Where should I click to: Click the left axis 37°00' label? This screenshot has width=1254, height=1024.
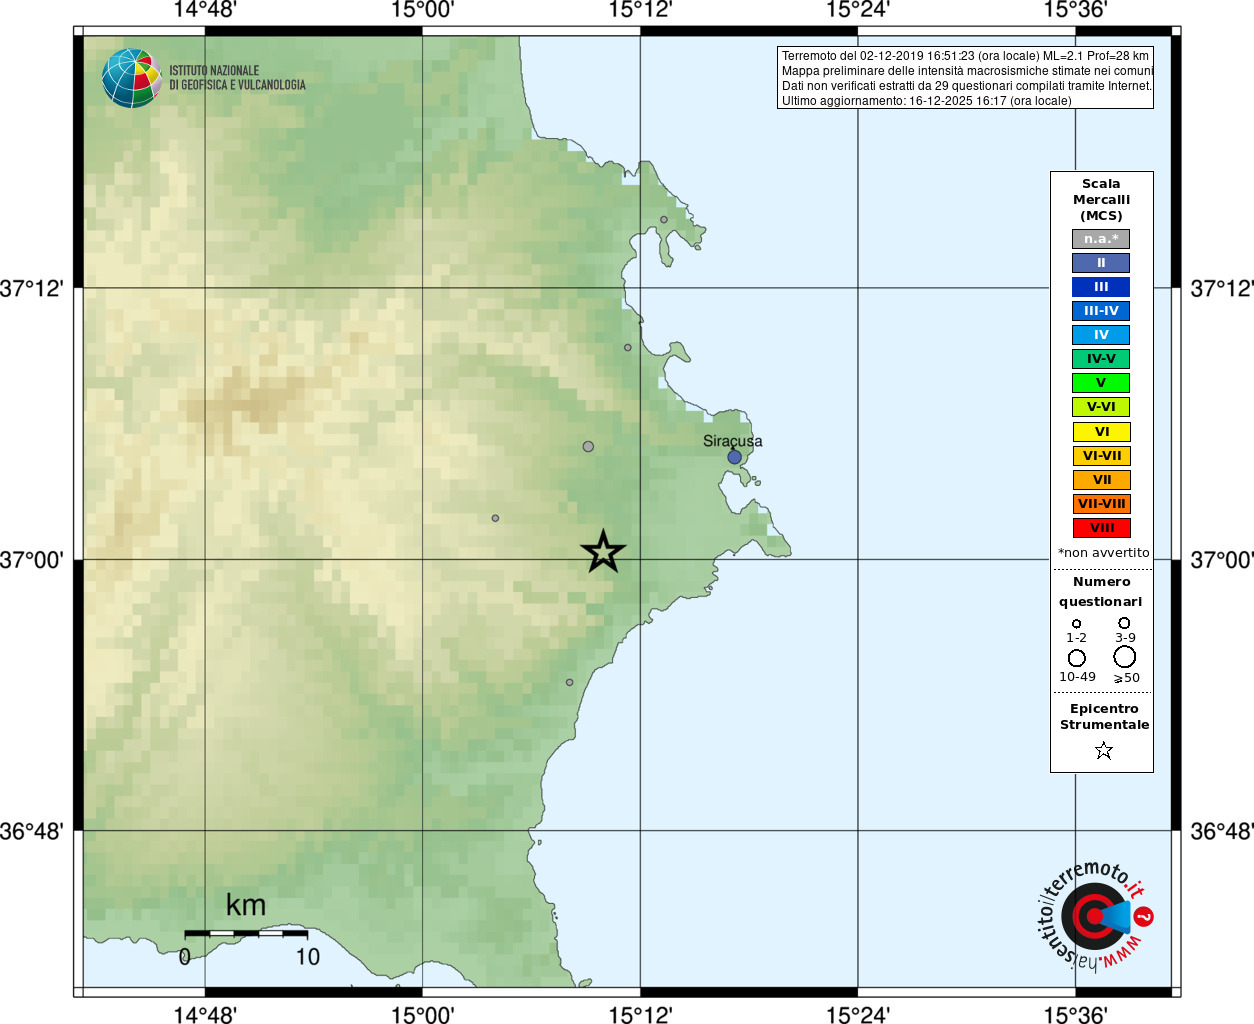pyautogui.click(x=32, y=560)
